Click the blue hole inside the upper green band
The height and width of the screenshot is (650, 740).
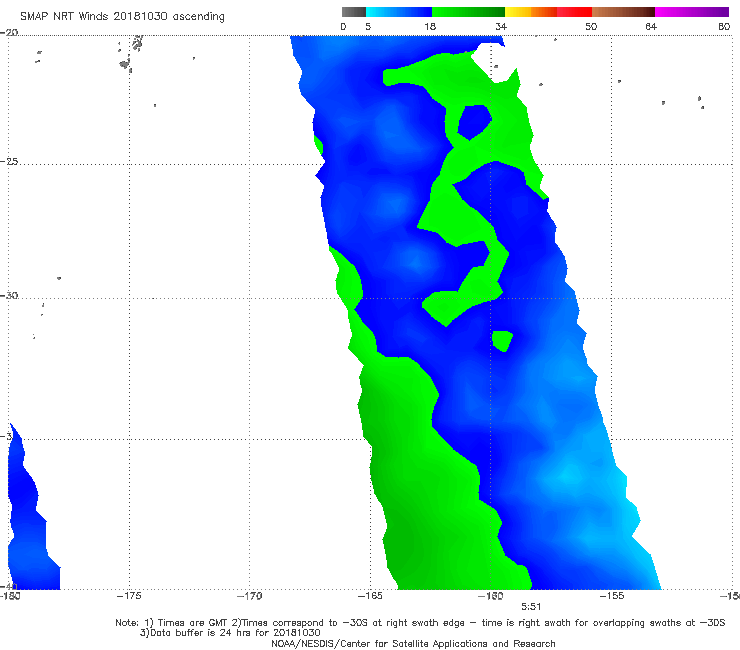(474, 122)
